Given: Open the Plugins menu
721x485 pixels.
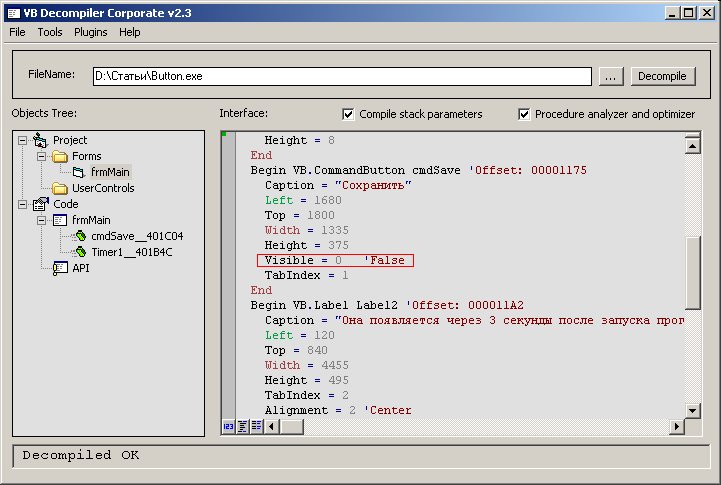Looking at the screenshot, I should tap(90, 32).
